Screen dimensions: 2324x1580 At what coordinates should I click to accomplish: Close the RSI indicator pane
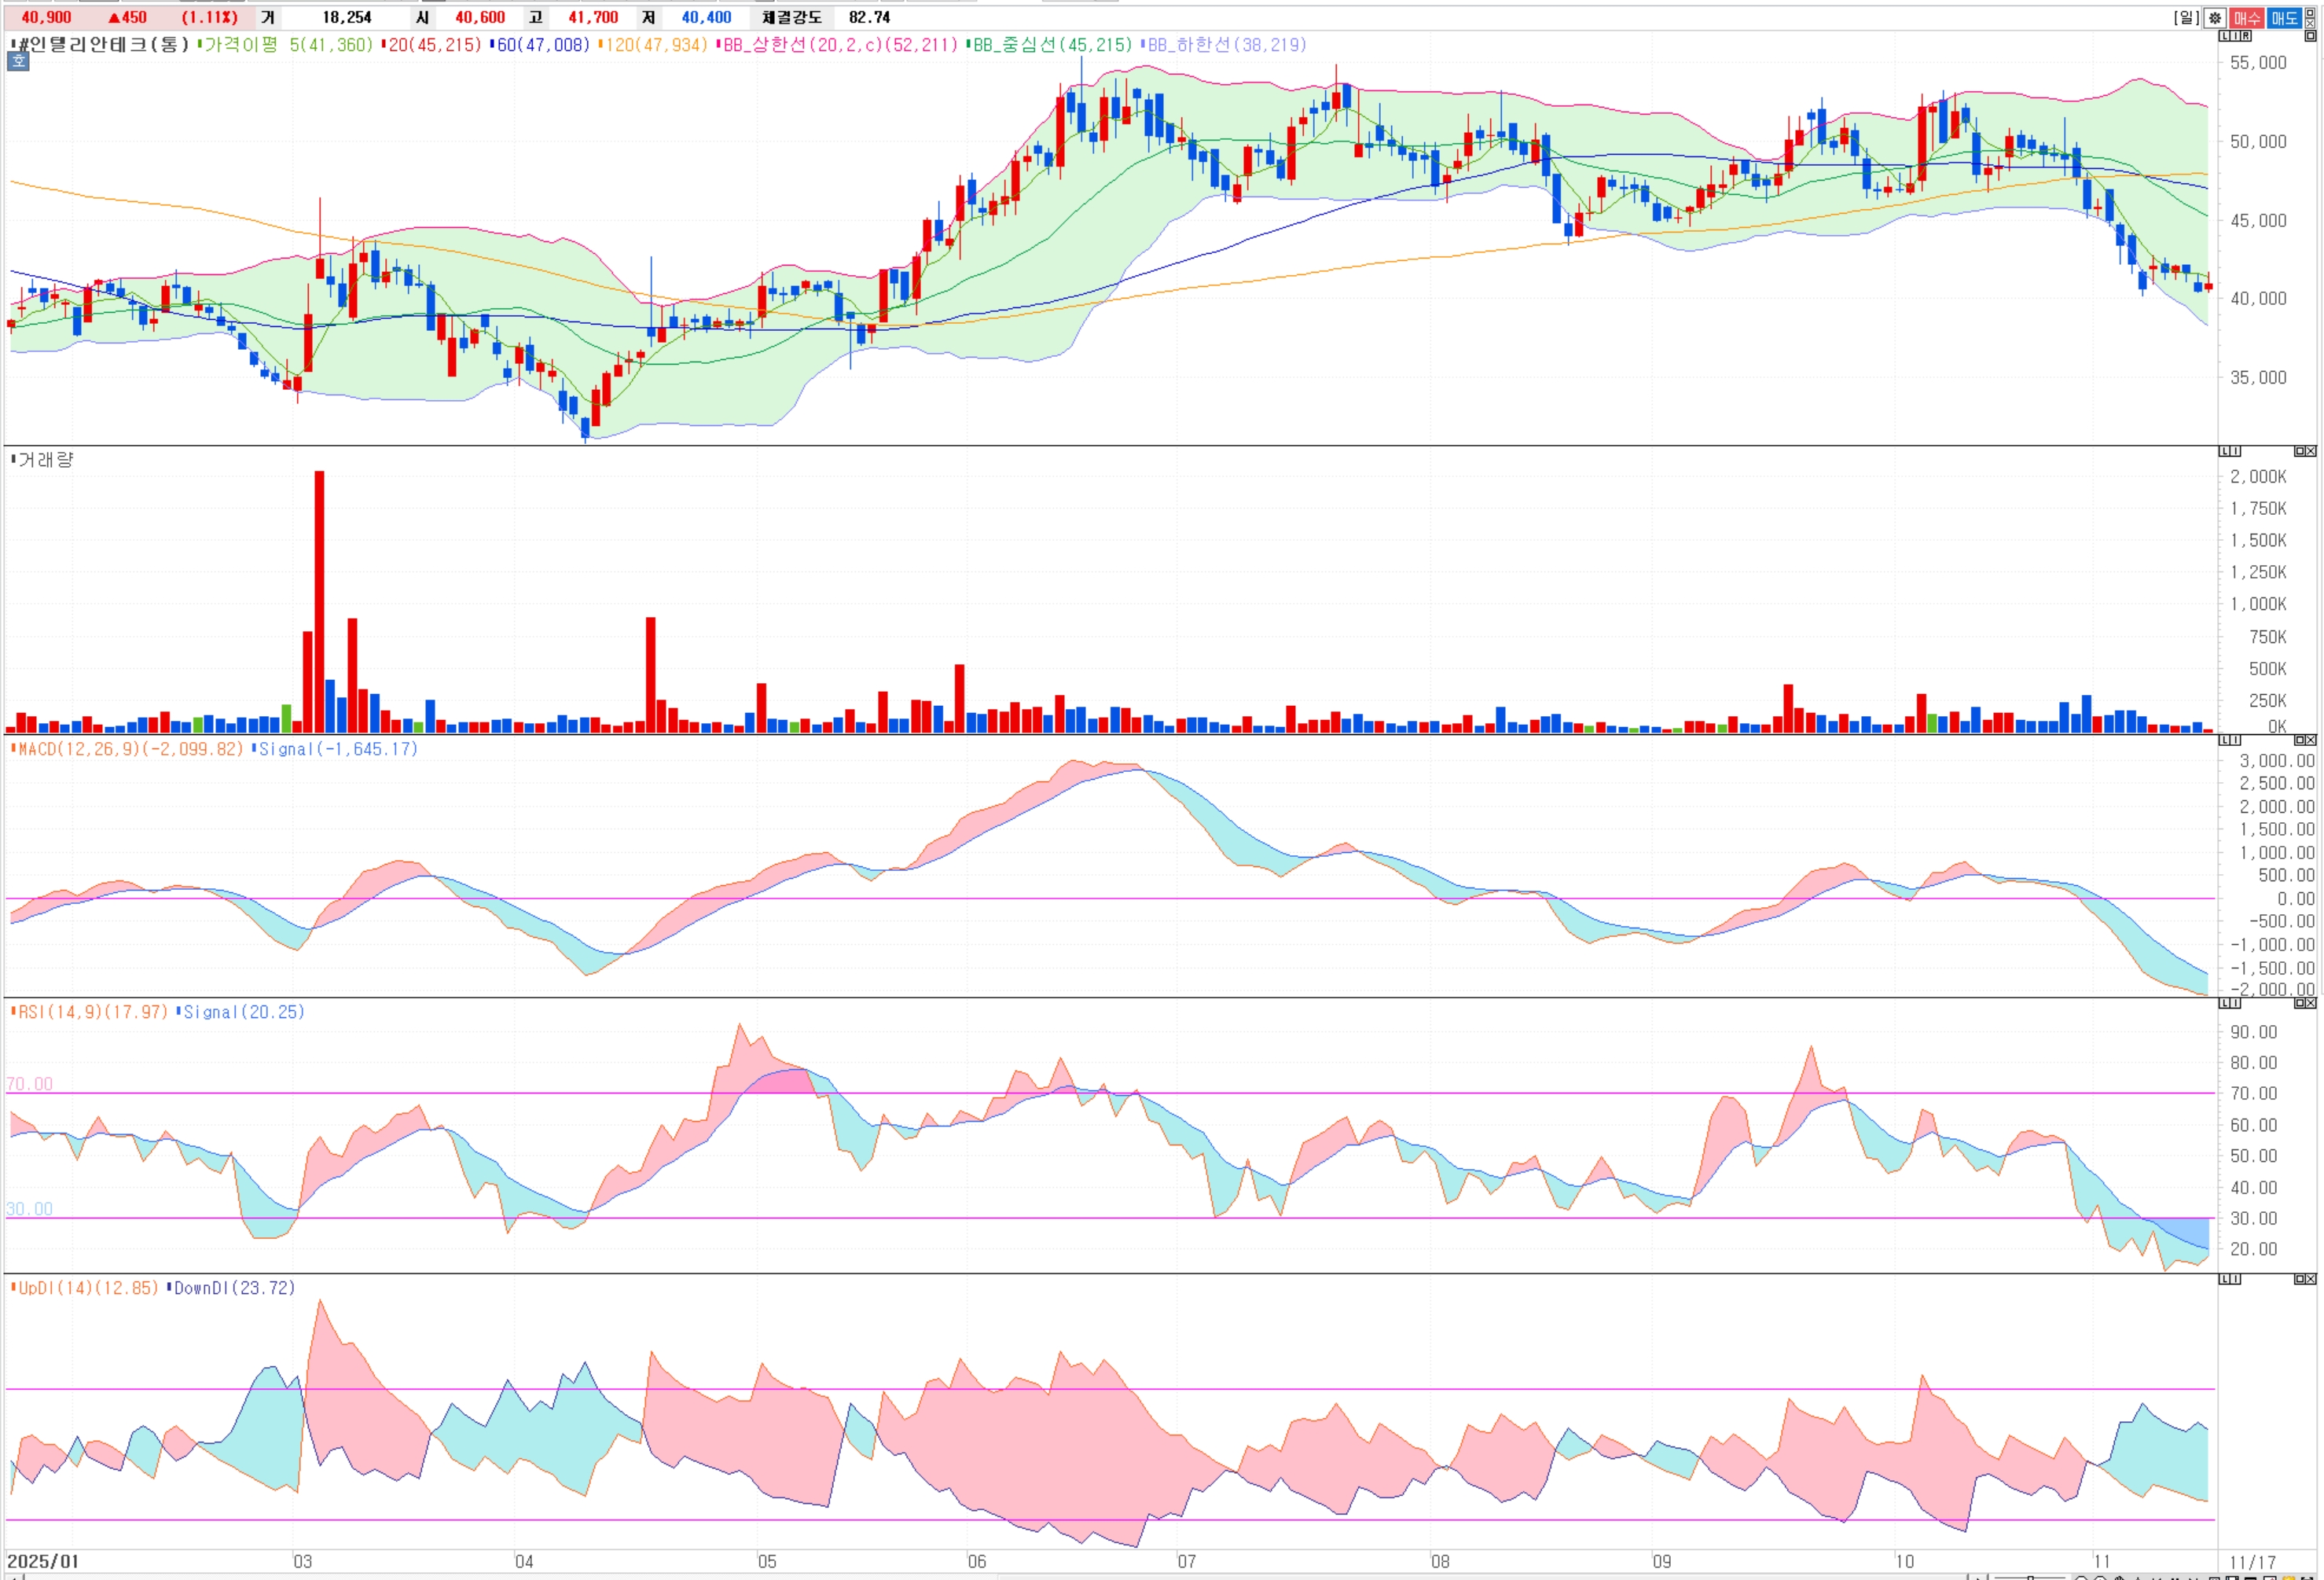click(2311, 1003)
